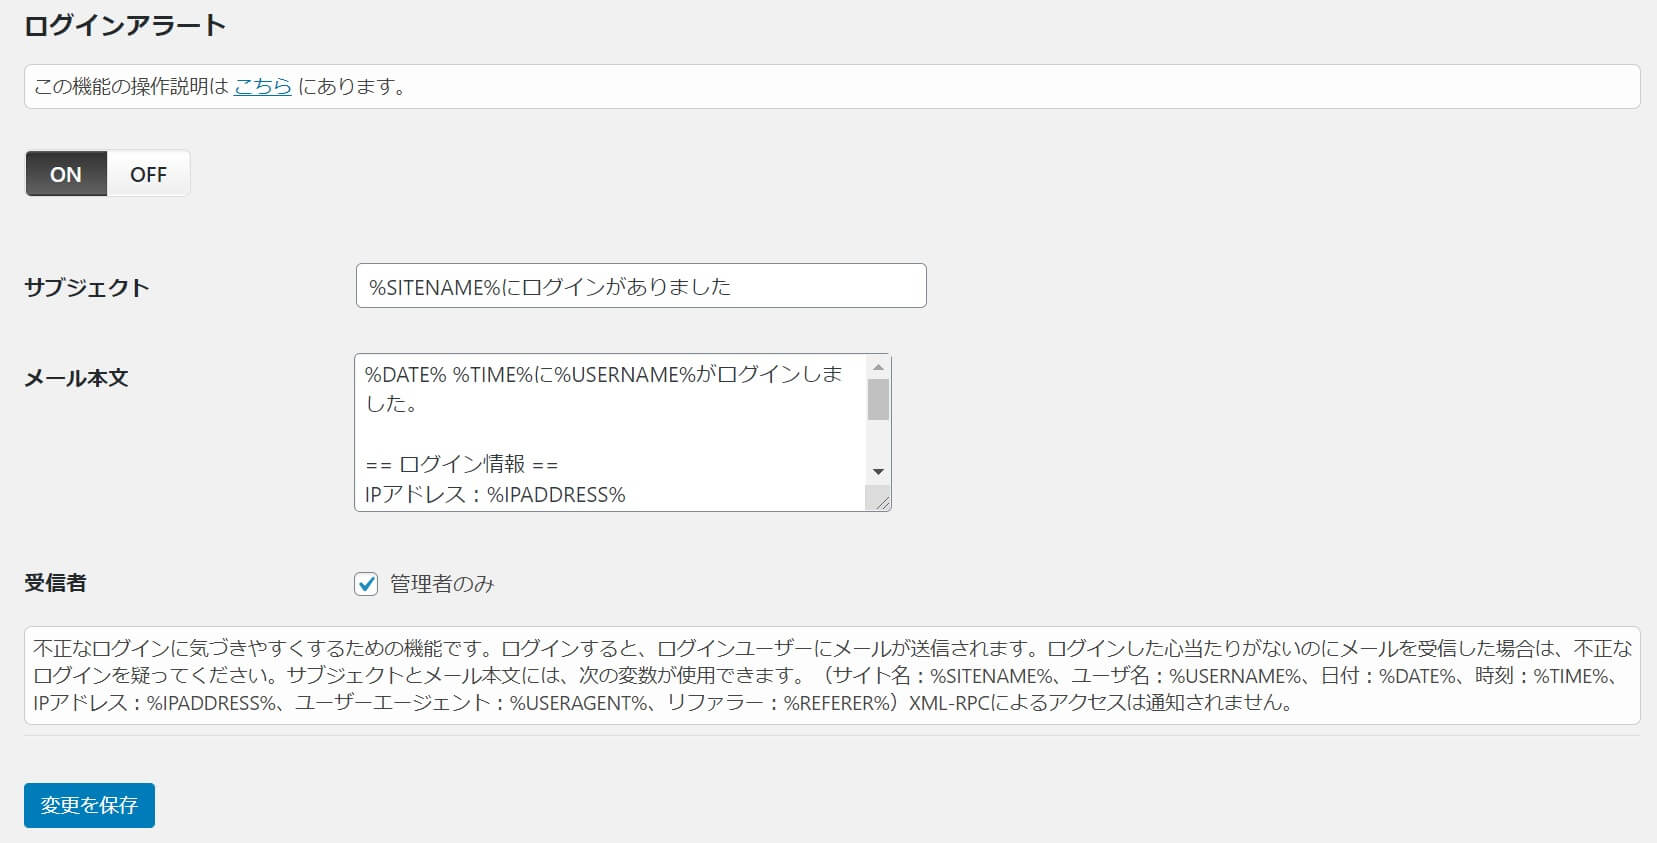Toggle the 管理者のみ checkbox
Screen dimensions: 1657x843
366,584
